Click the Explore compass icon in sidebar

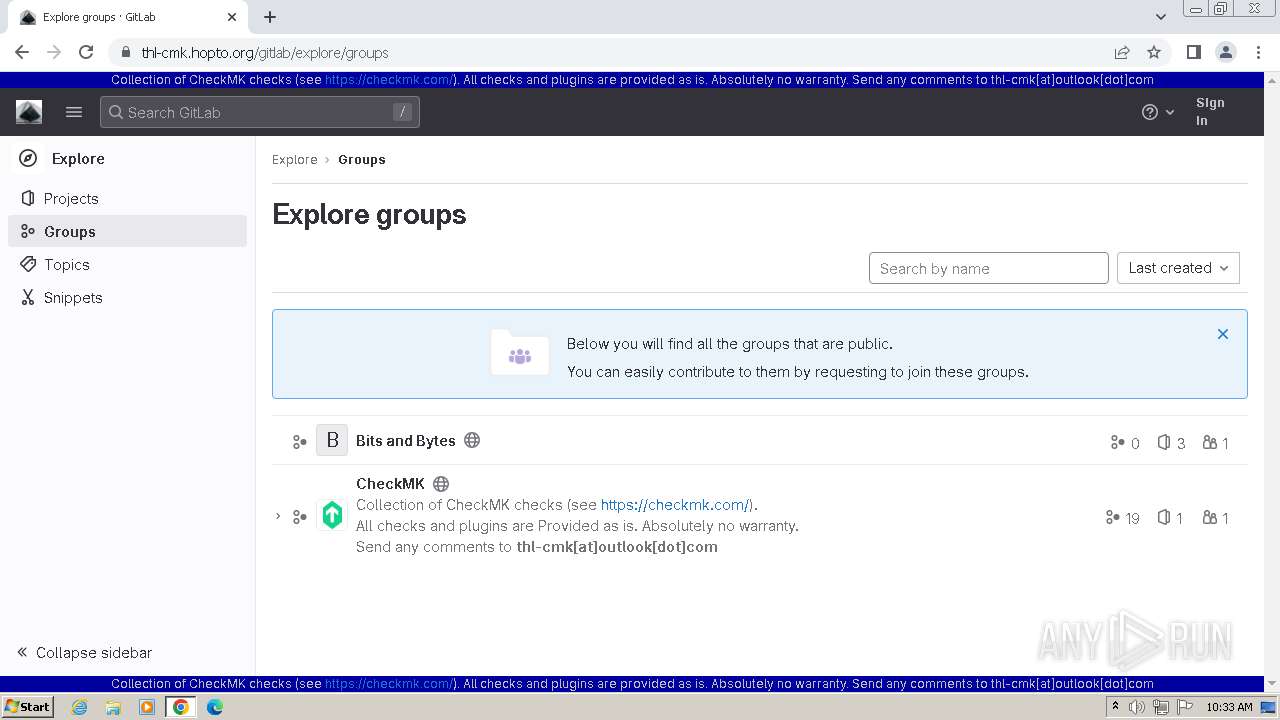[29, 158]
